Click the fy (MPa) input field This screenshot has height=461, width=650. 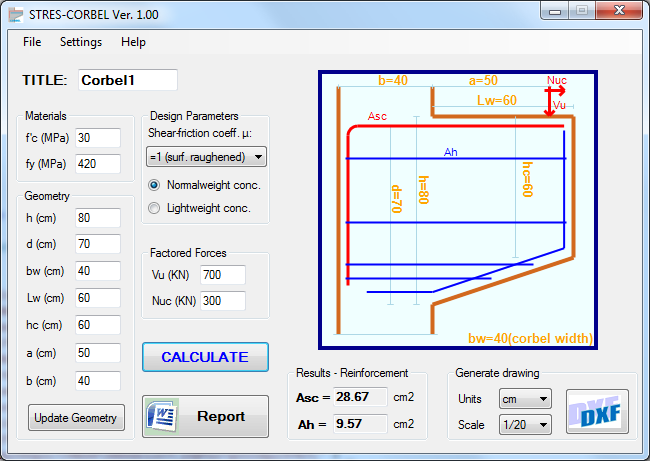98,164
